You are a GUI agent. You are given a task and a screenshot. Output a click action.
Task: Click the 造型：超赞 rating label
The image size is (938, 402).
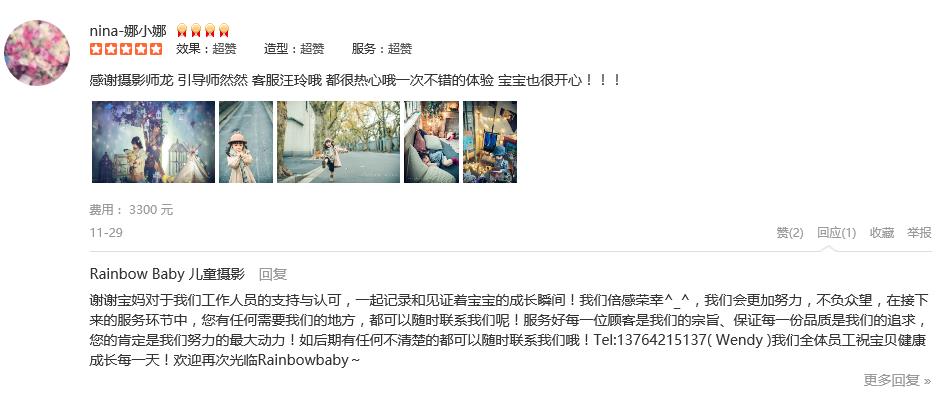[x=294, y=49]
